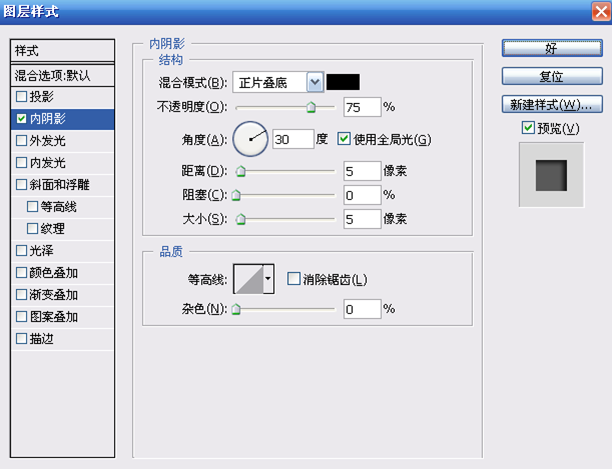
Task: Click the angle dial control
Action: click(x=251, y=139)
